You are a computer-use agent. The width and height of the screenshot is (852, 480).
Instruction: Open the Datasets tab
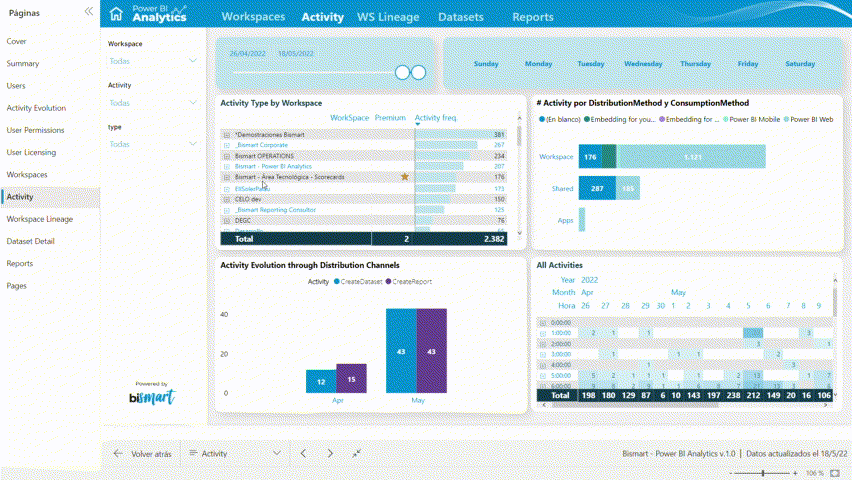pyautogui.click(x=460, y=17)
